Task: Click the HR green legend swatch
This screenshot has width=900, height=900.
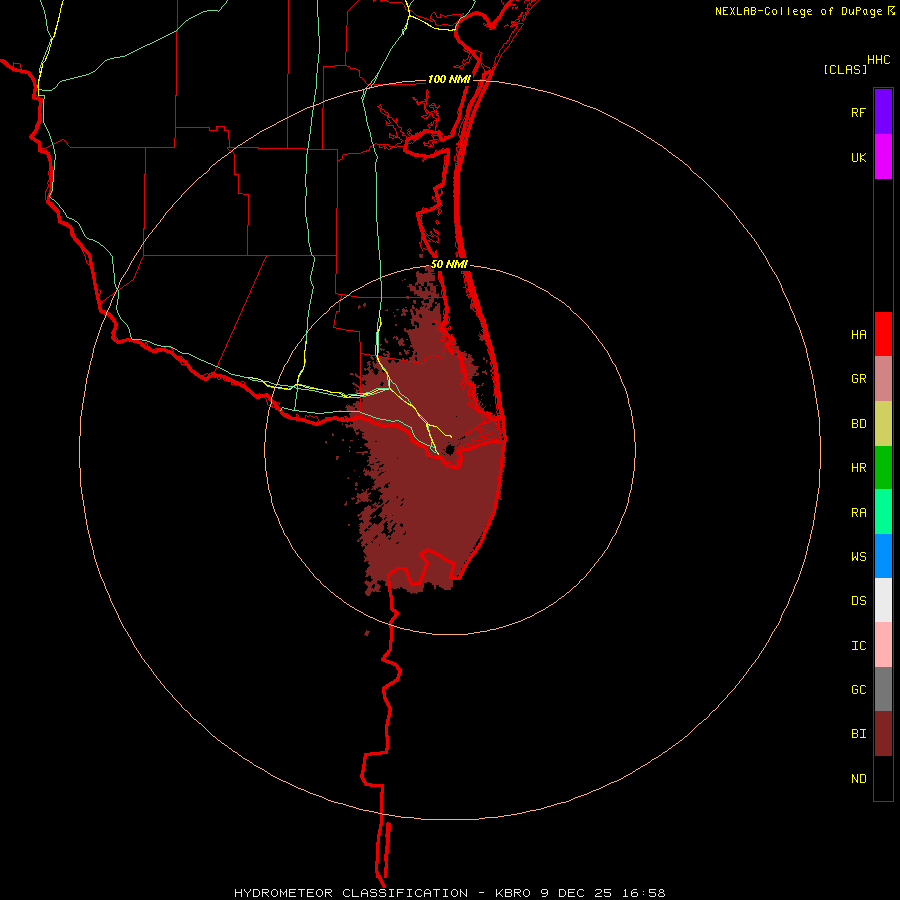Action: coord(883,468)
